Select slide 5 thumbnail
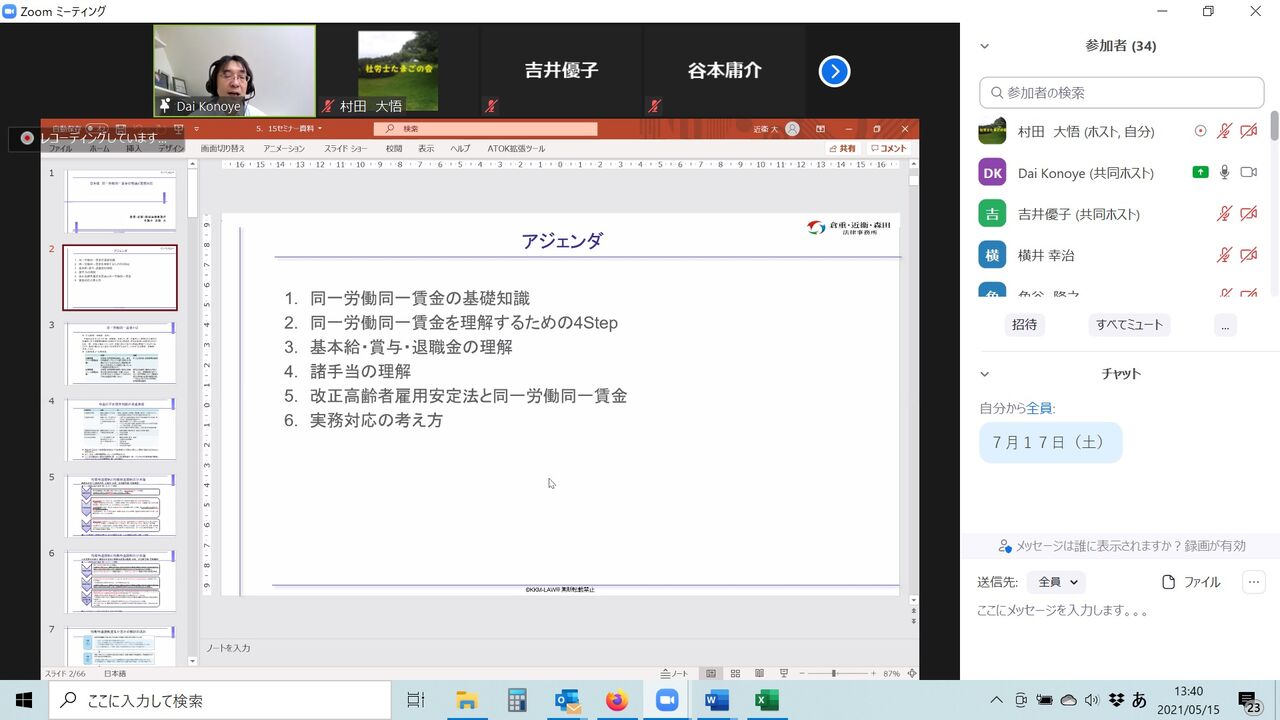 [121, 505]
